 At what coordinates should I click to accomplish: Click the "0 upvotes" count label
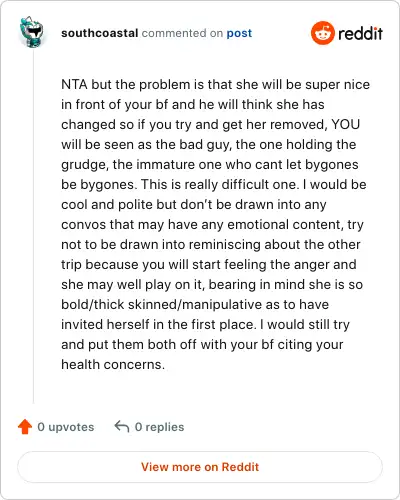coord(66,427)
